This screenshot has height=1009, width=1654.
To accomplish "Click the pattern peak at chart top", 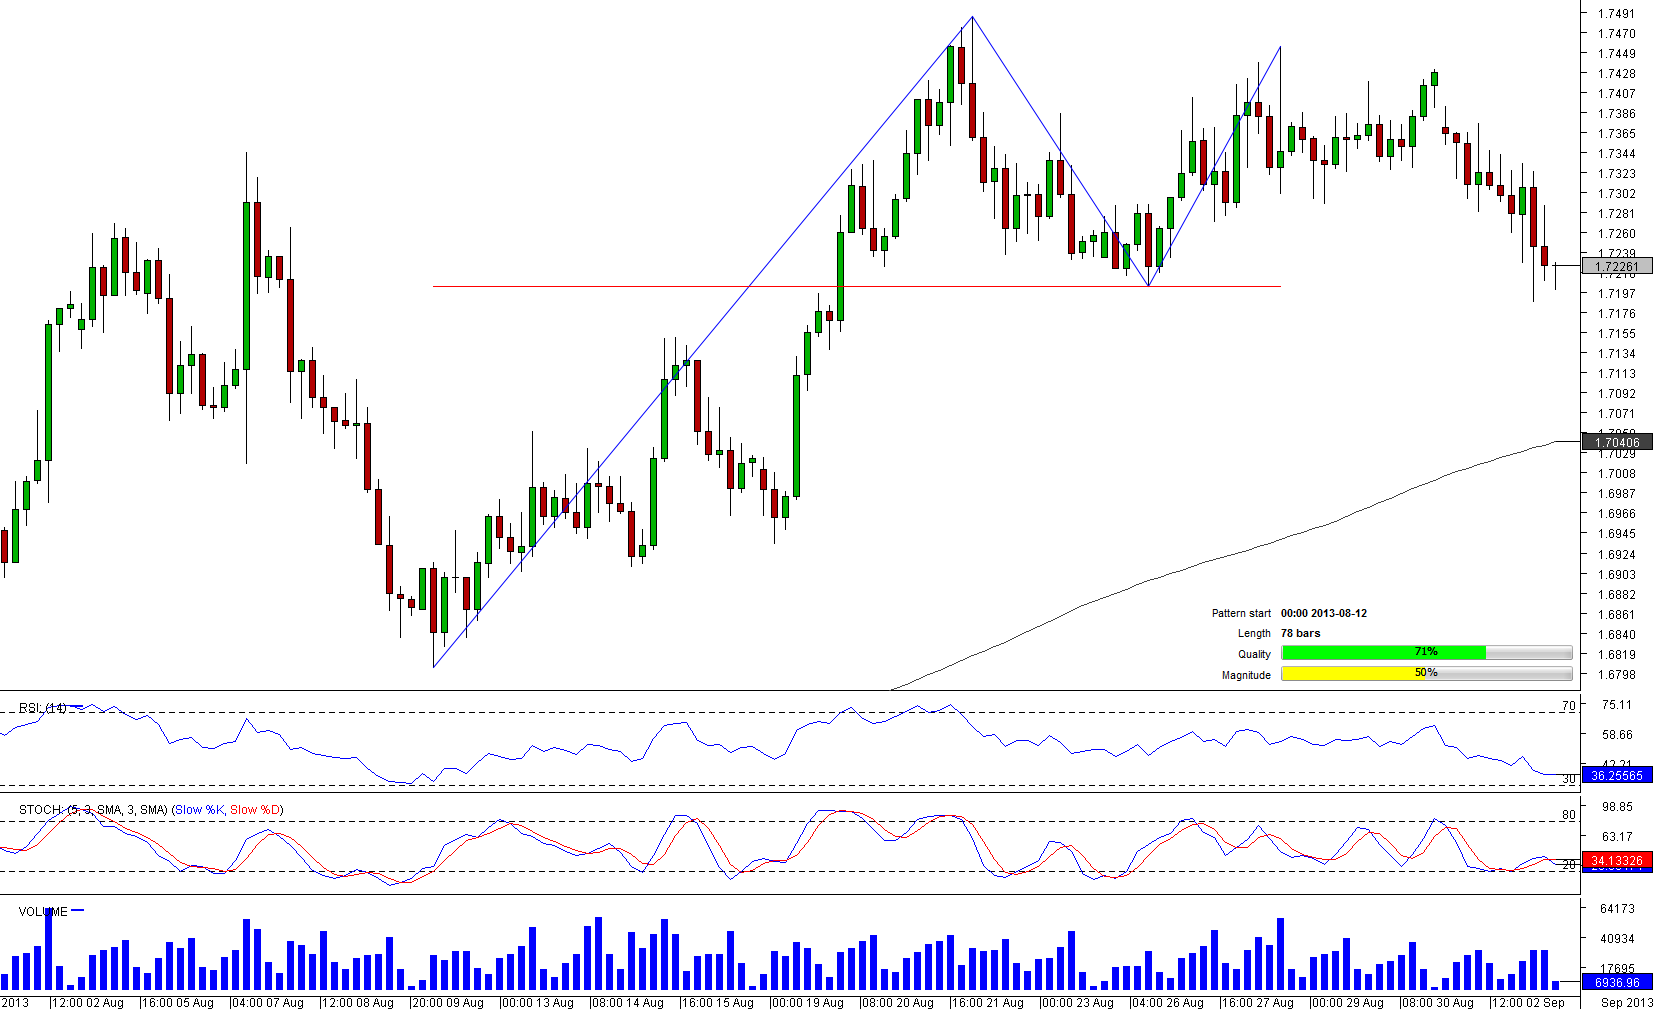I will coord(972,17).
